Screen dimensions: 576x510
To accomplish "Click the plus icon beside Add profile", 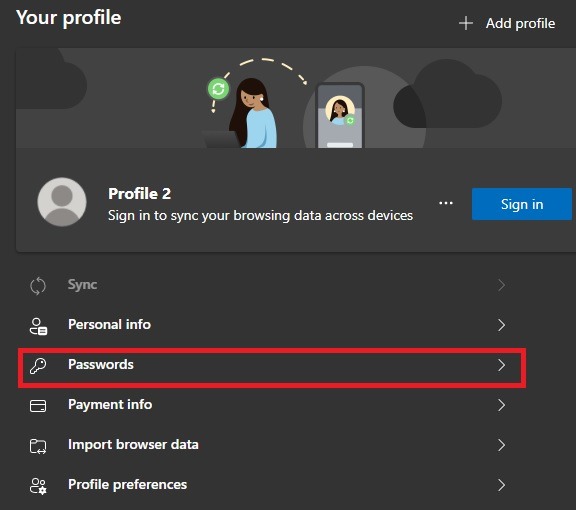I will click(x=466, y=23).
